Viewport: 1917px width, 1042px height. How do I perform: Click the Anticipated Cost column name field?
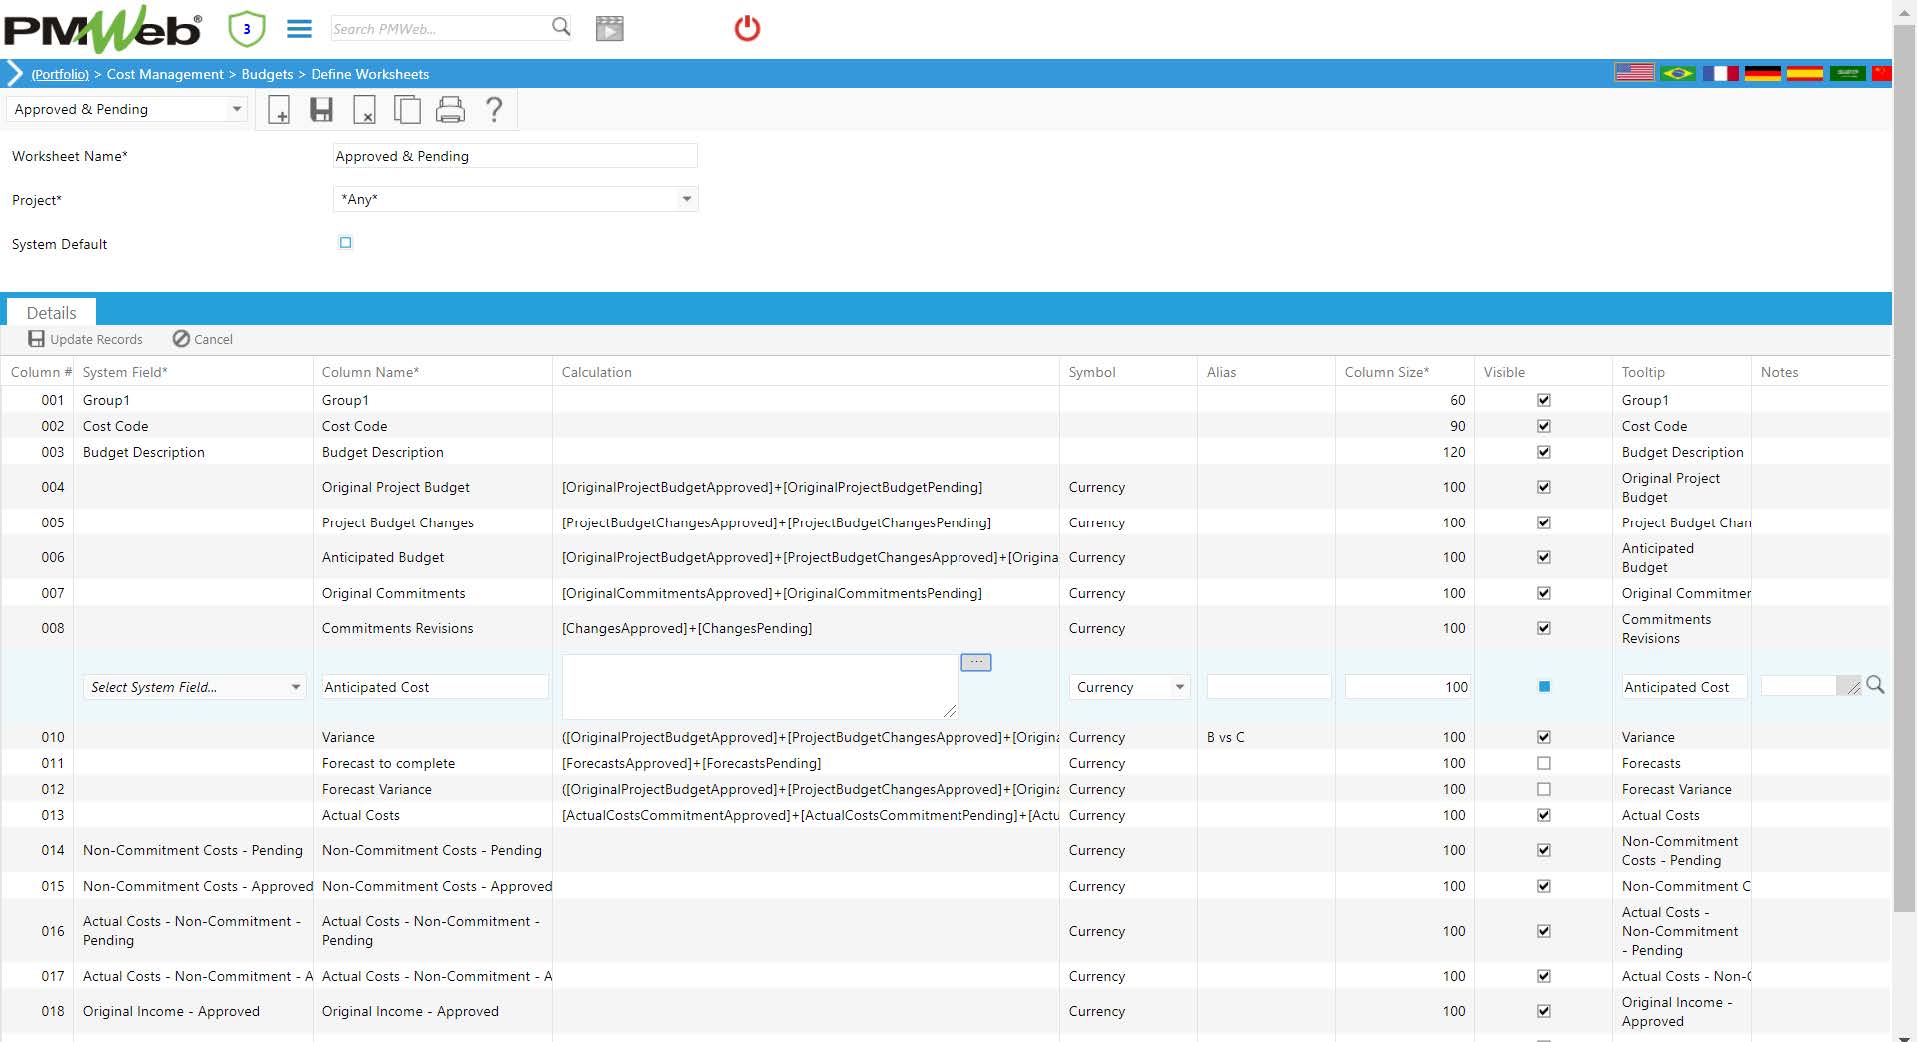434,687
